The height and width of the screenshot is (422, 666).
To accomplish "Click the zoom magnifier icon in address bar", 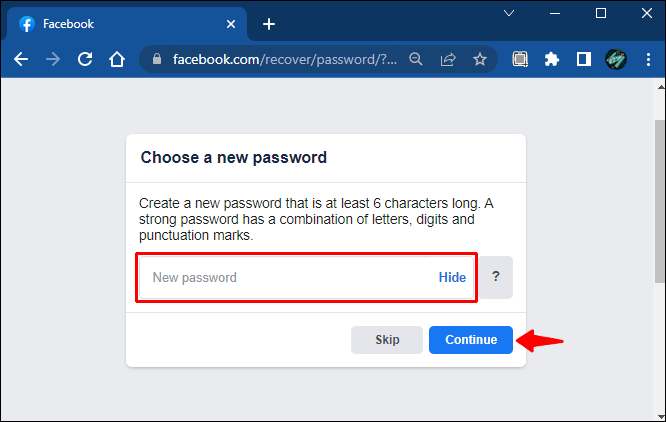I will 416,59.
